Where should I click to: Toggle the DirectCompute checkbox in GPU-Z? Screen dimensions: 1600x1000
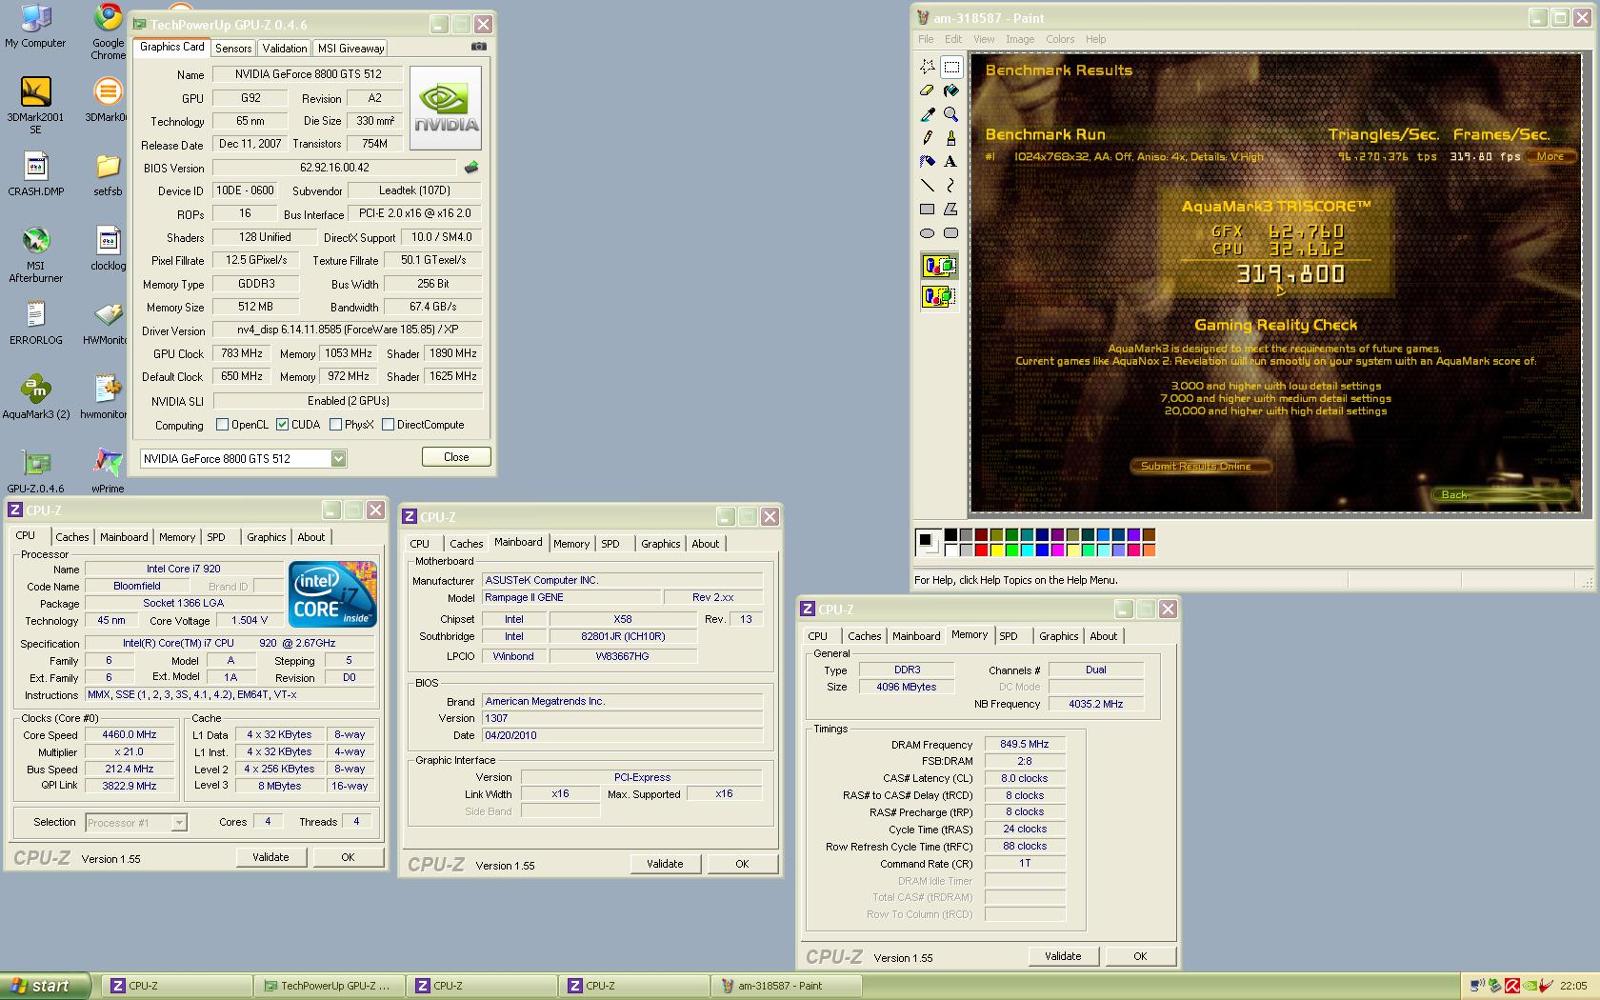pos(387,425)
